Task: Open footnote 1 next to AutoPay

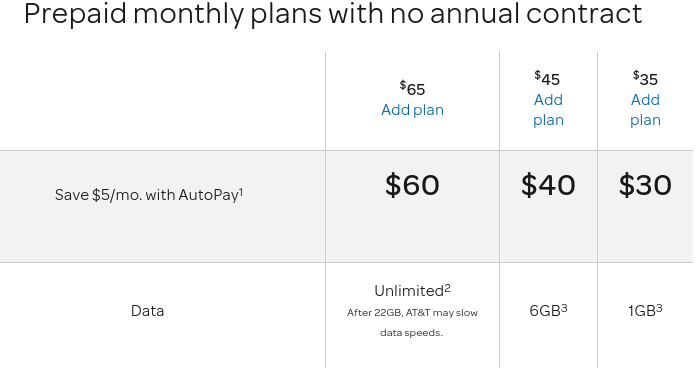Action: click(x=241, y=191)
